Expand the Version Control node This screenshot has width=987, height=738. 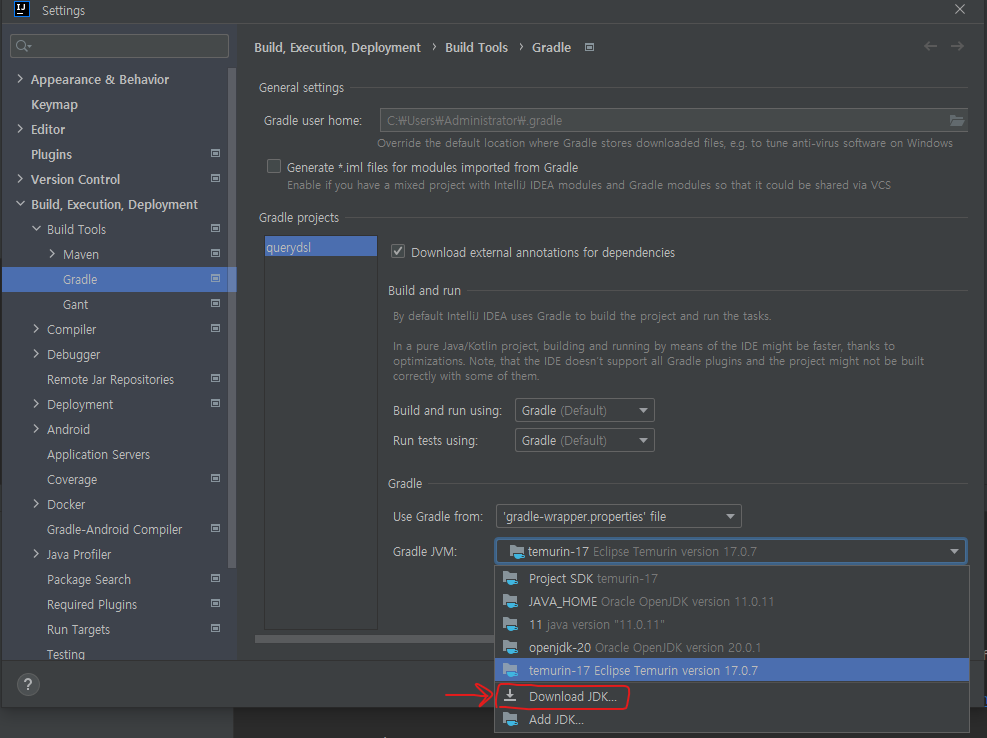[20, 178]
